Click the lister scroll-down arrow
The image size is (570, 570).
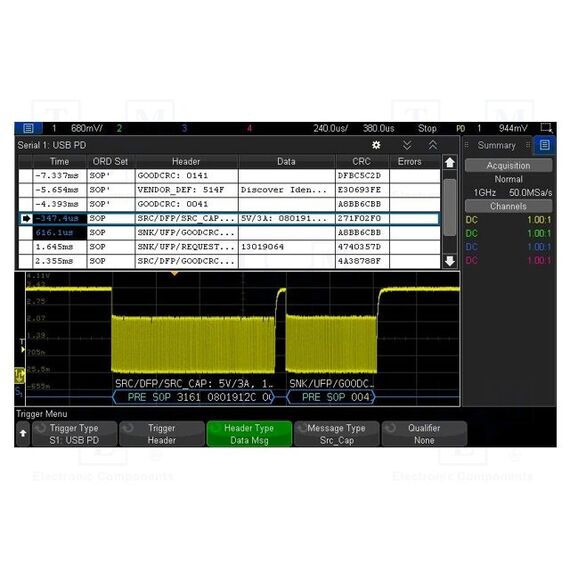(x=450, y=261)
